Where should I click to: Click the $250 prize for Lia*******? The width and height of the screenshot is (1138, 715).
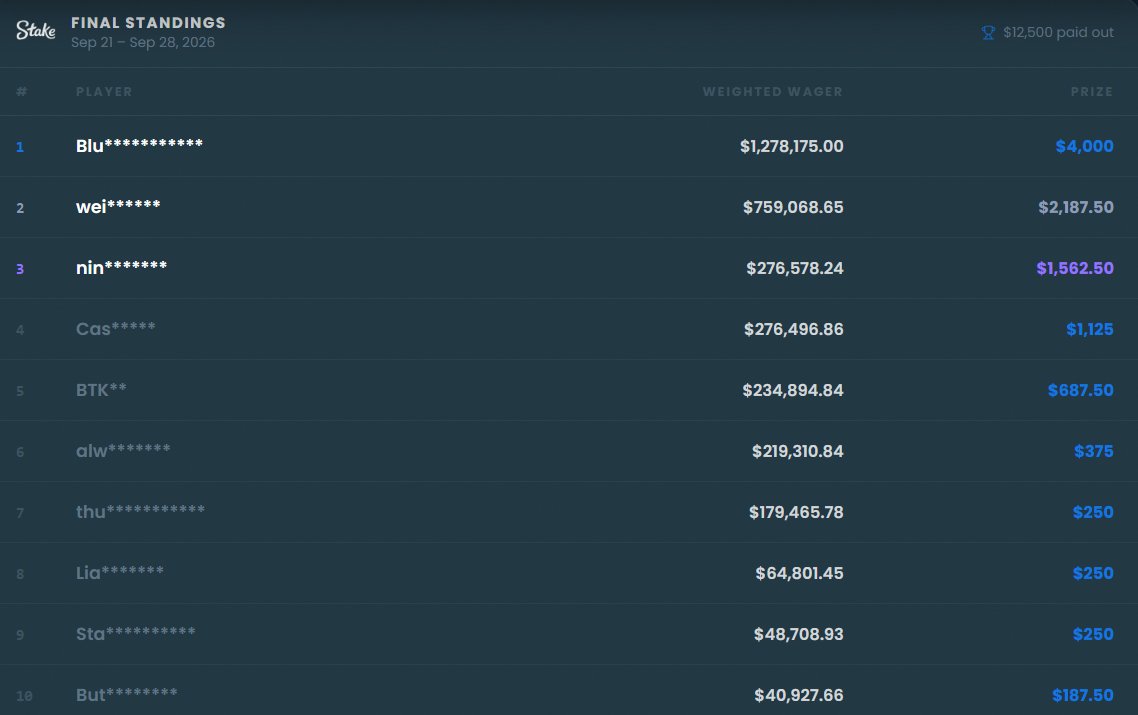(1093, 573)
